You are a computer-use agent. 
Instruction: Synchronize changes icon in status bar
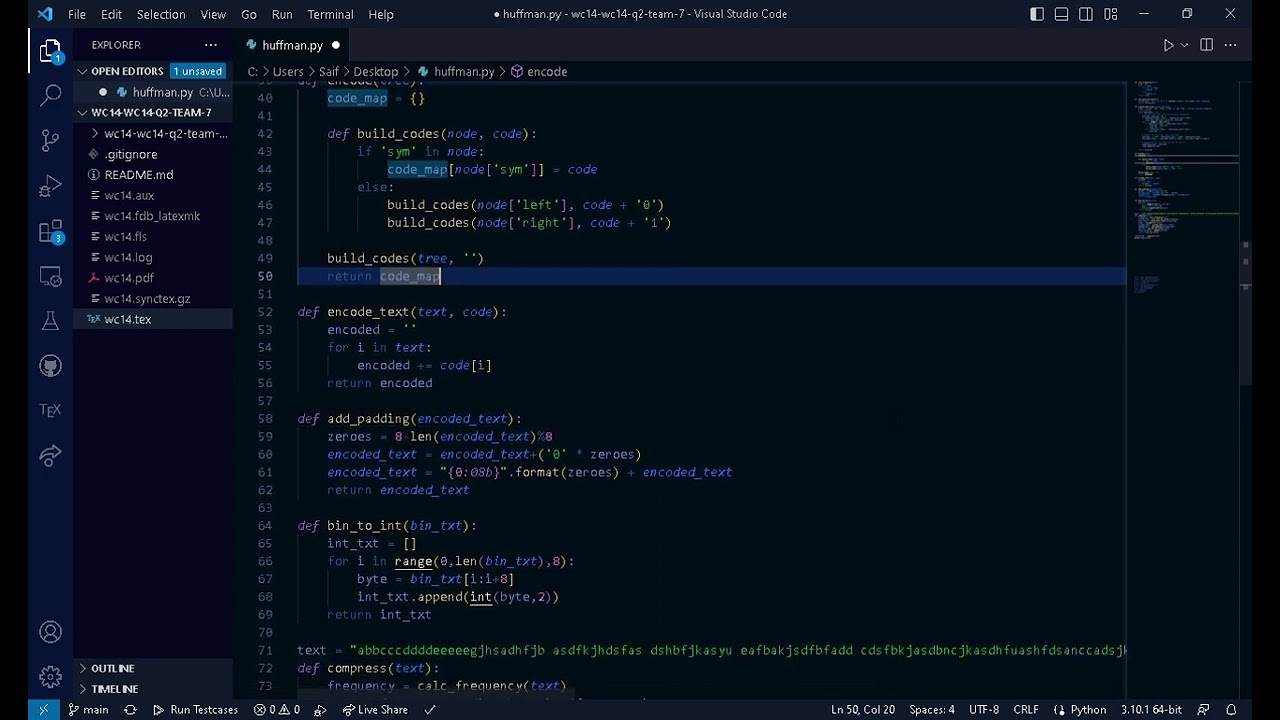pyautogui.click(x=130, y=710)
